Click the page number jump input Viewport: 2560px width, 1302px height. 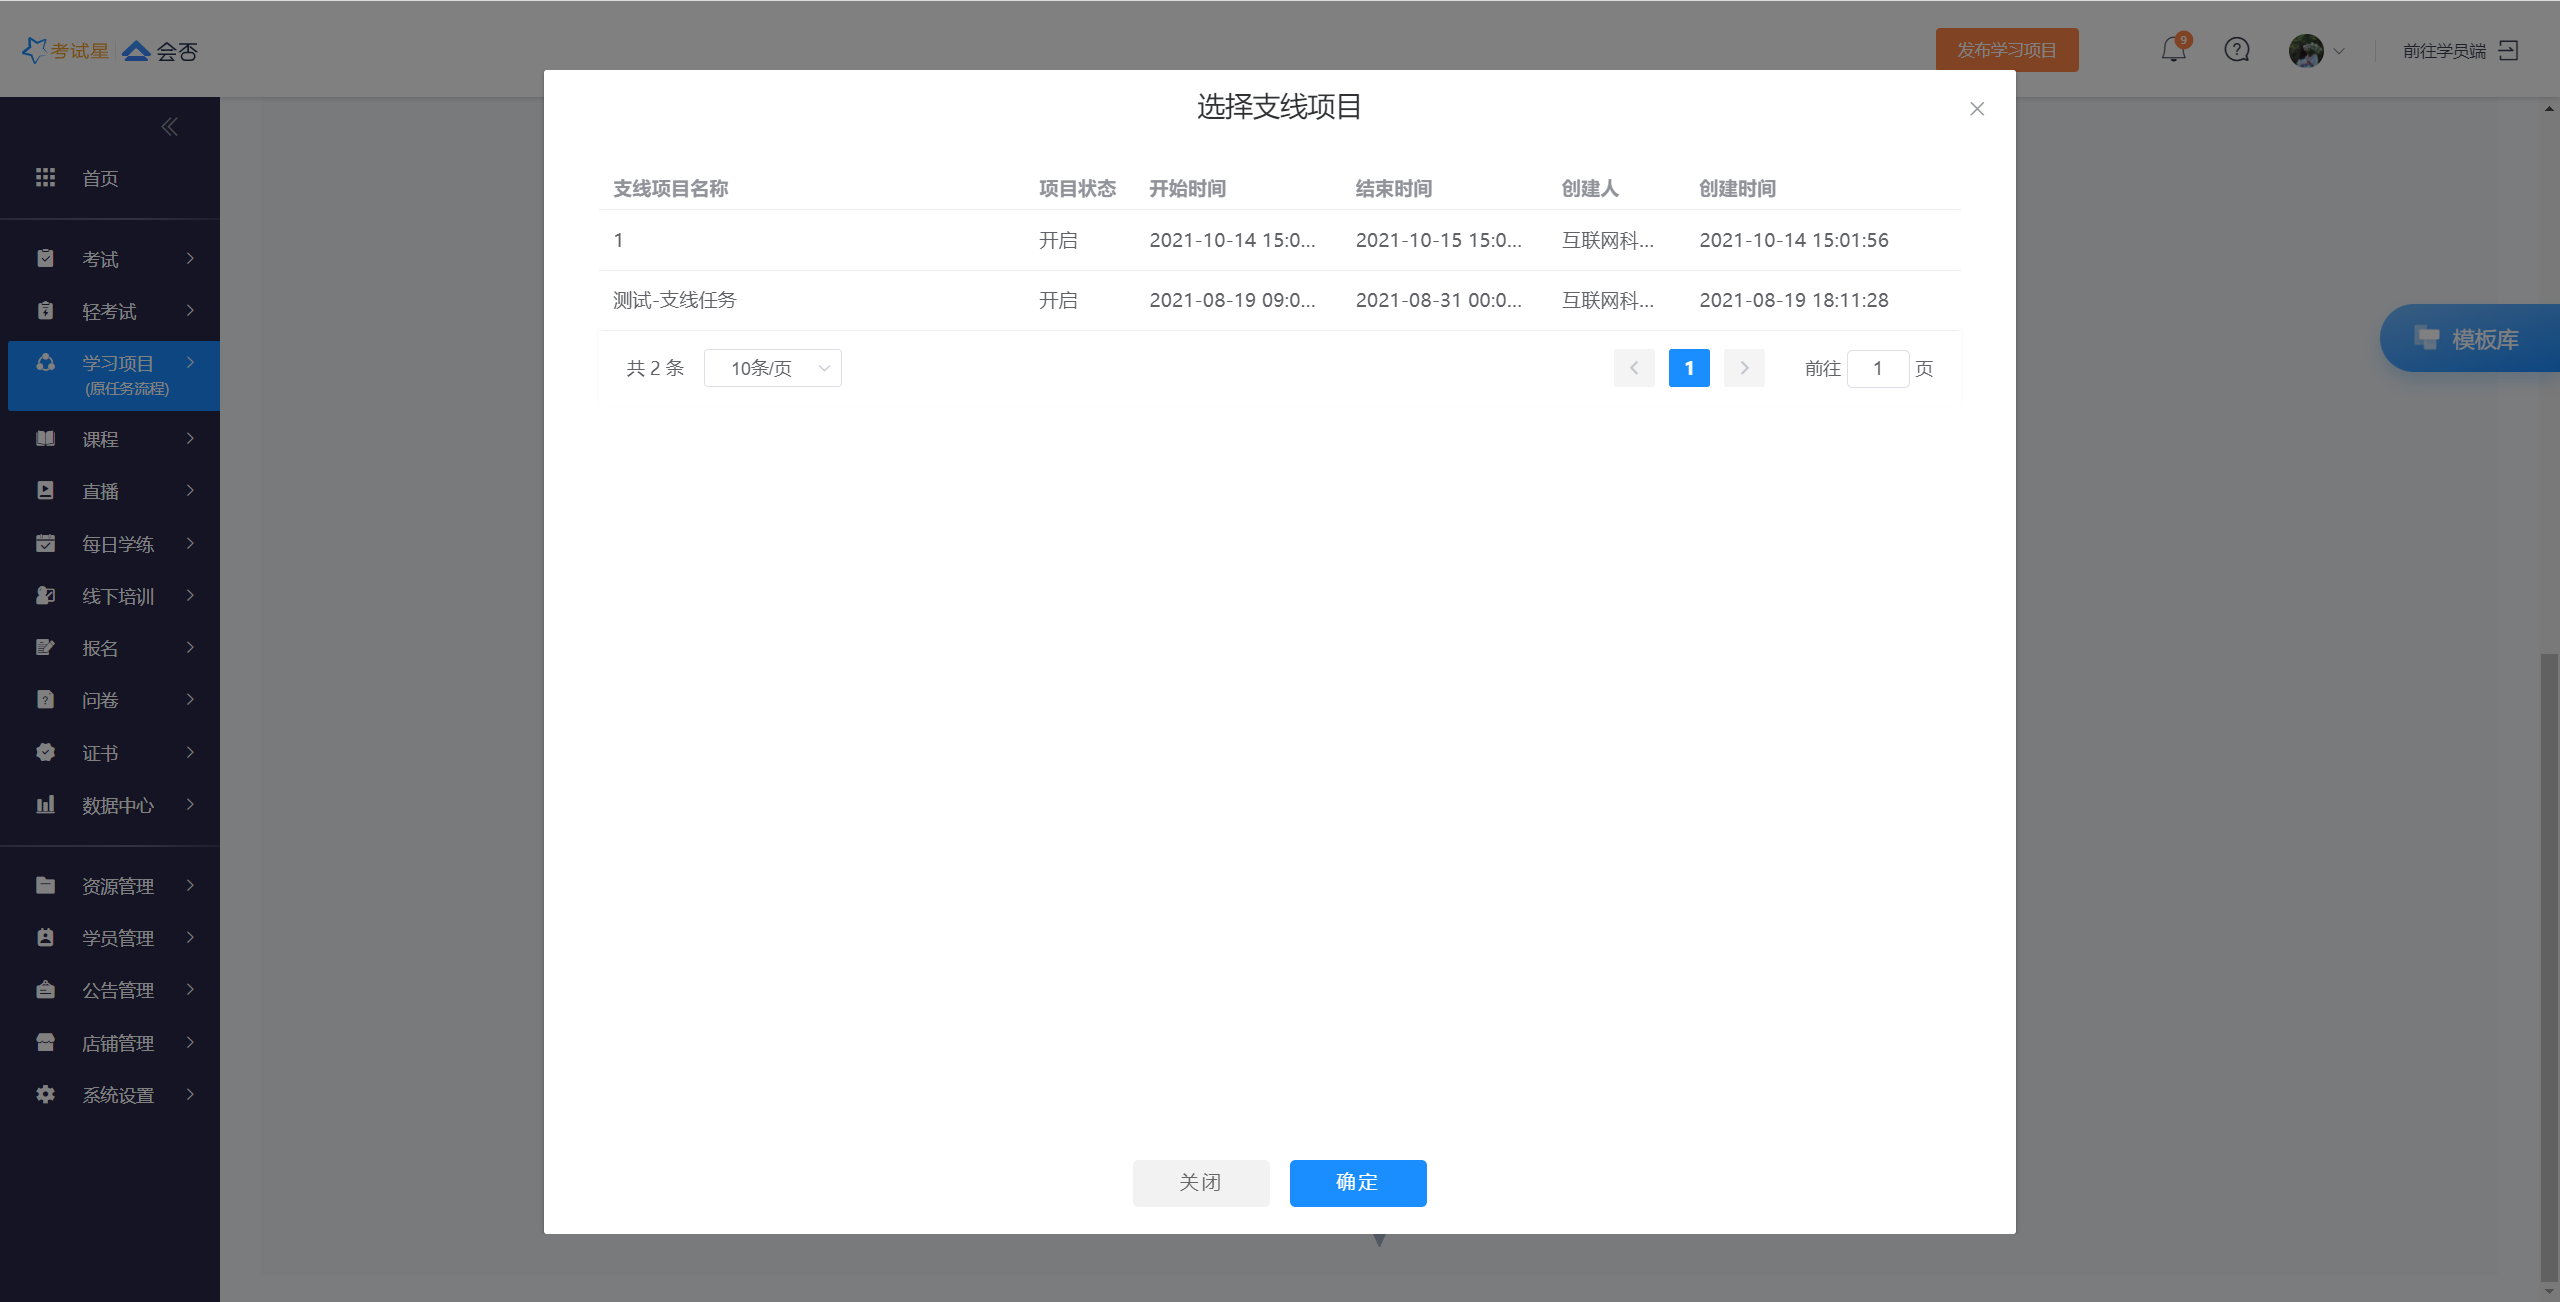click(1877, 368)
